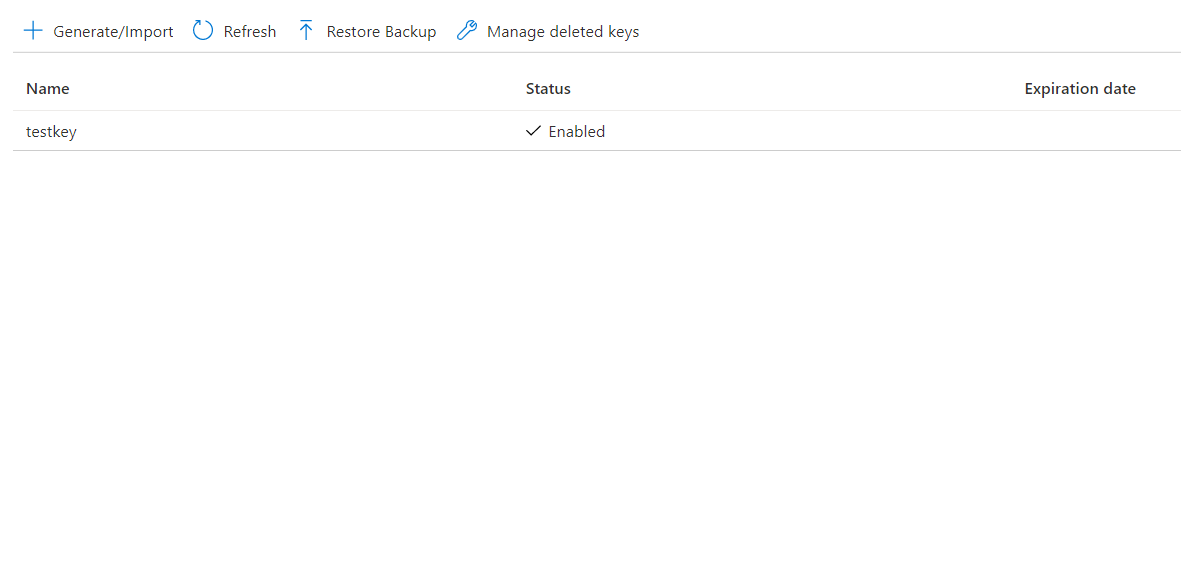
Task: Click the up-arrow Restore Backup icon
Action: (306, 31)
